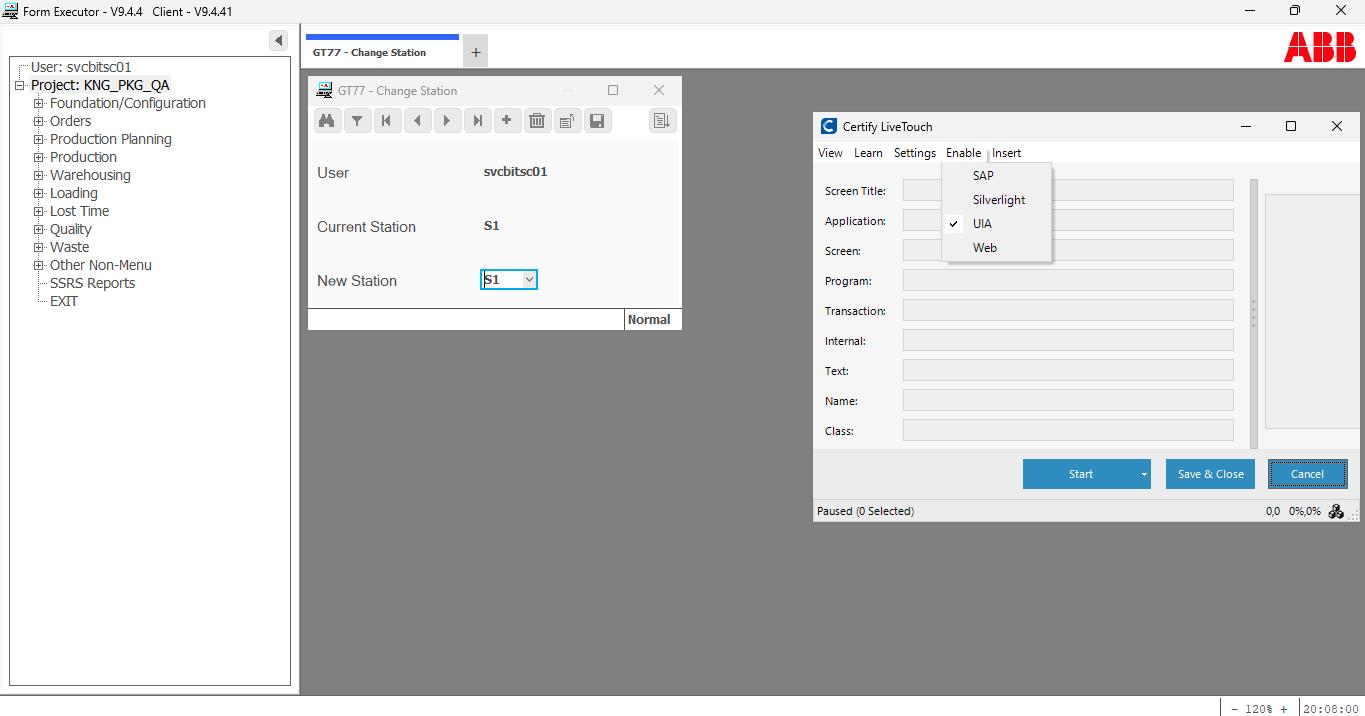Enable the Web option

[x=984, y=247]
